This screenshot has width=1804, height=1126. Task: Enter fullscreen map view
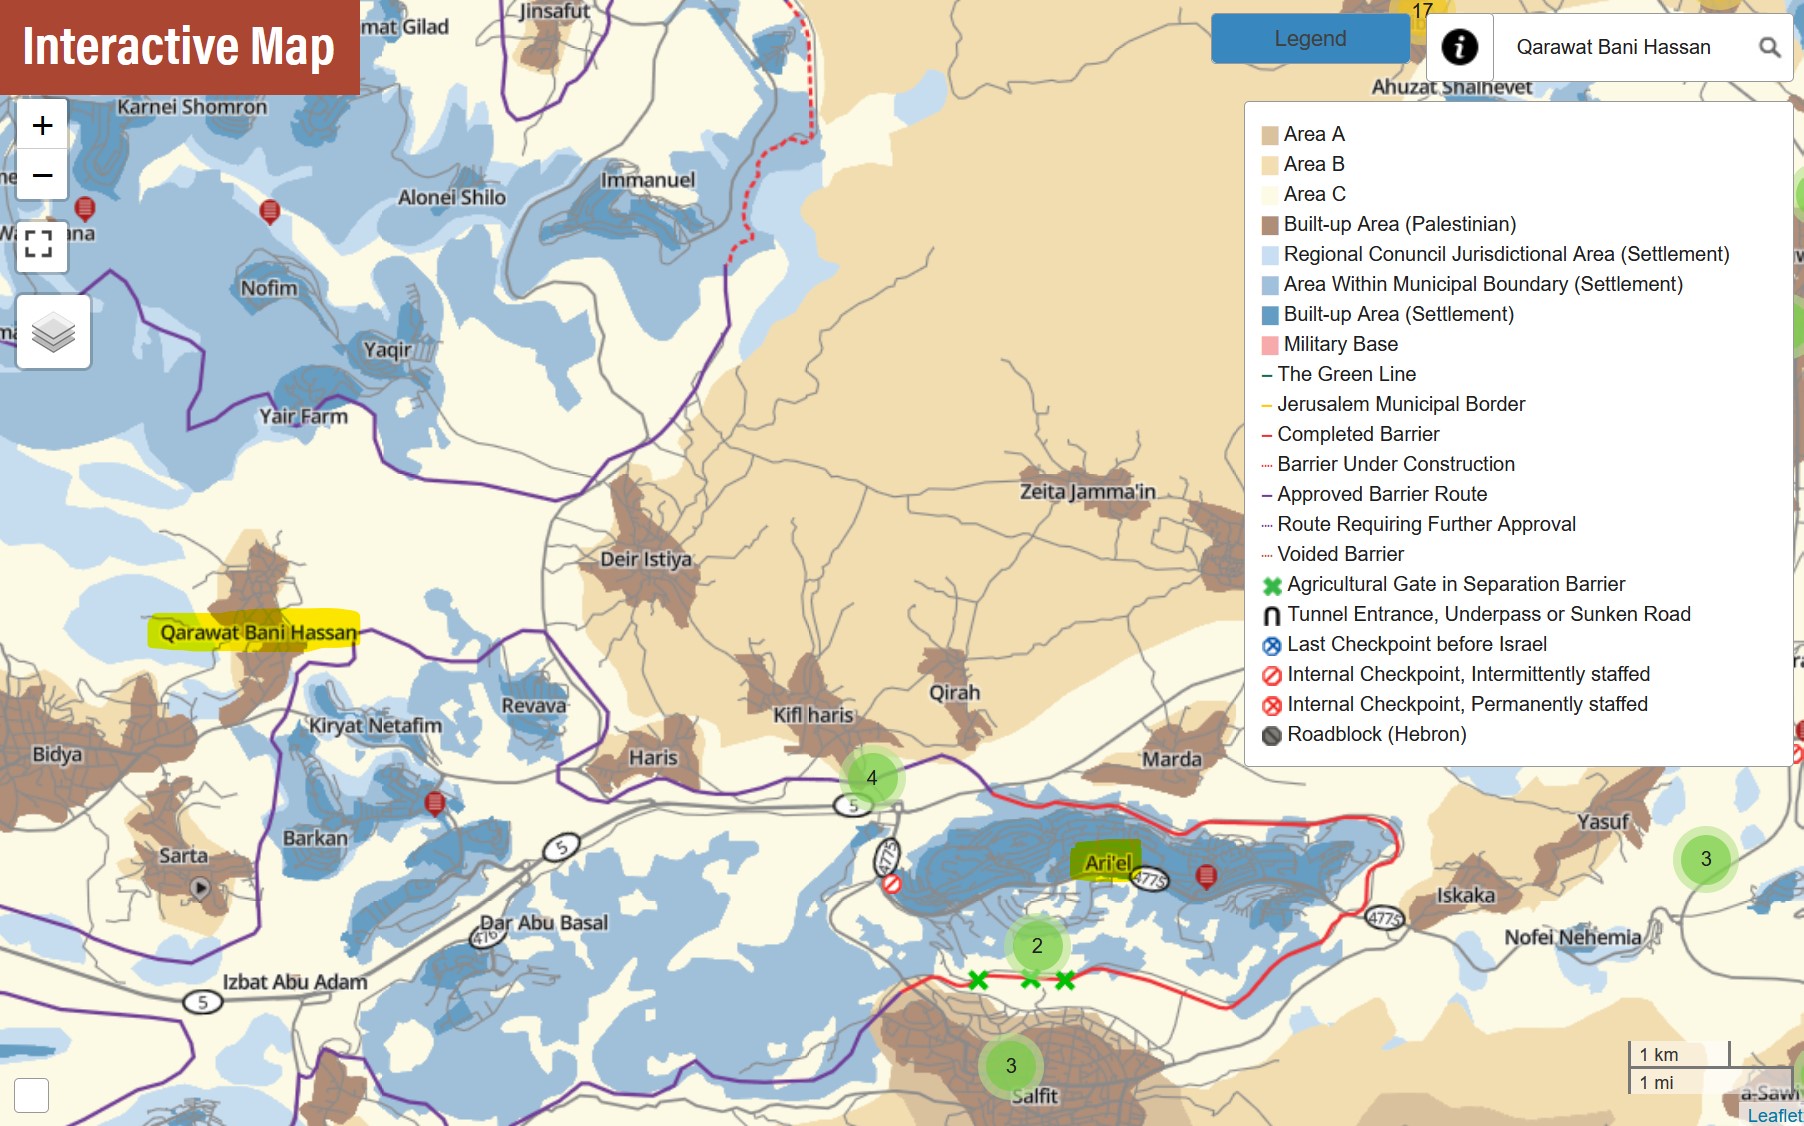40,245
